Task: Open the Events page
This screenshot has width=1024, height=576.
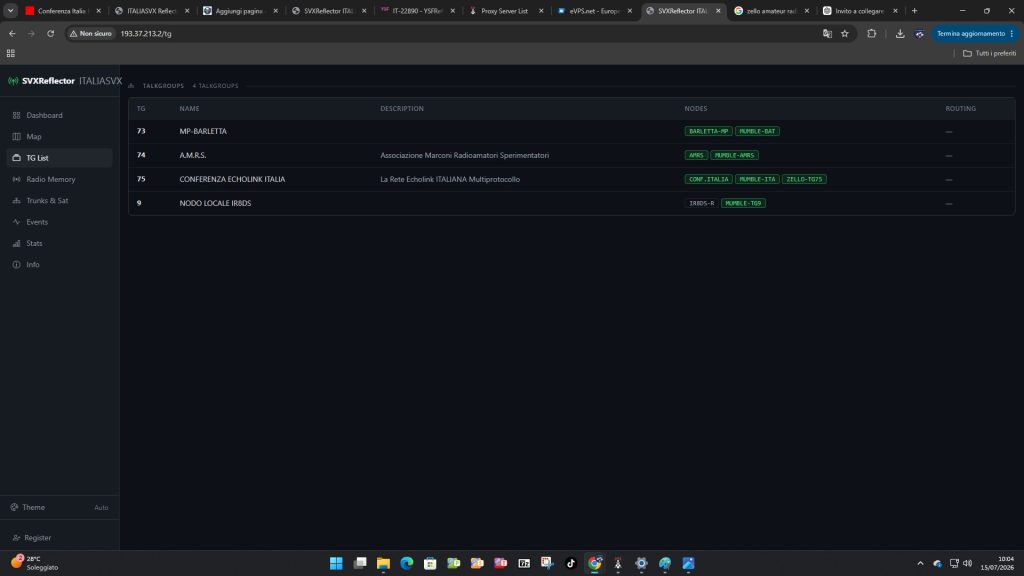Action: click(59, 222)
